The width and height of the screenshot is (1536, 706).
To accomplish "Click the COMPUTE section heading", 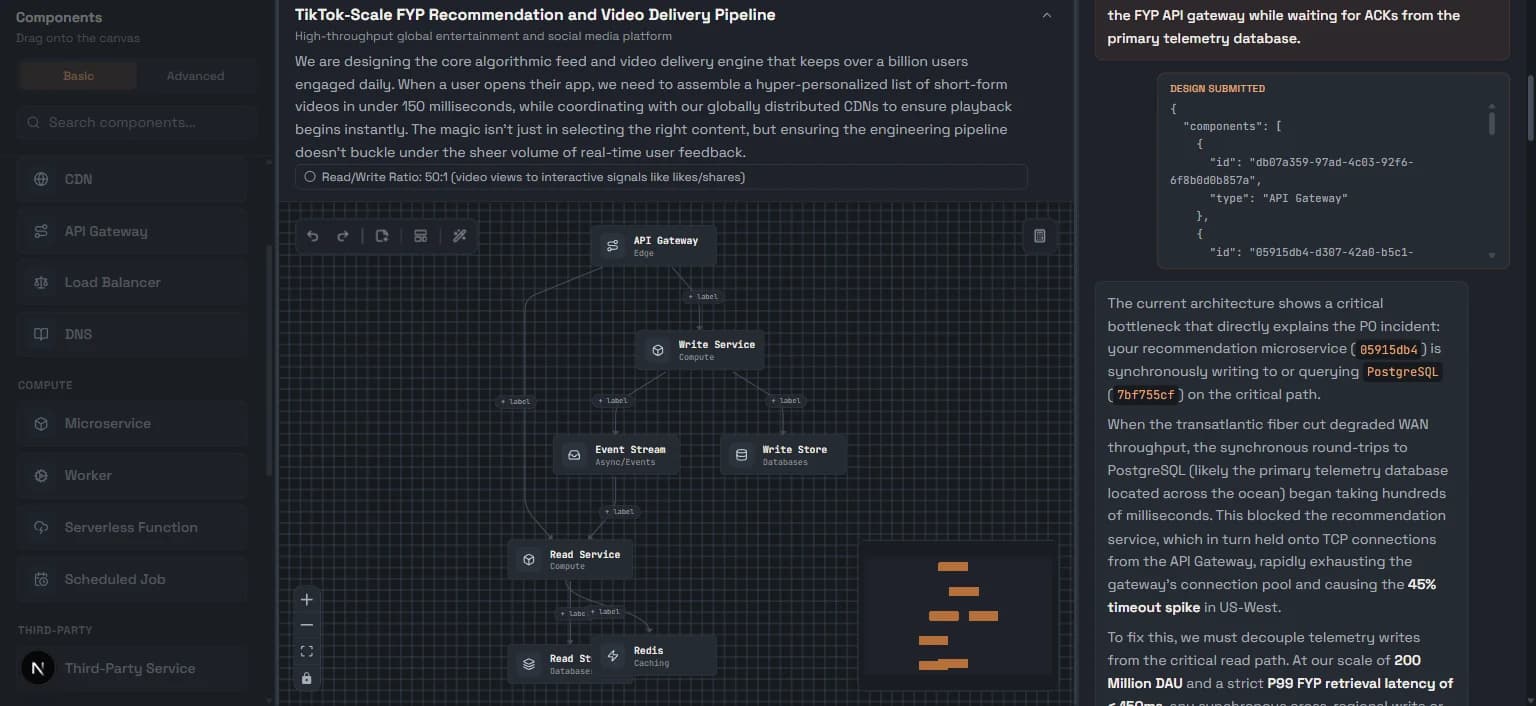I will tap(45, 385).
